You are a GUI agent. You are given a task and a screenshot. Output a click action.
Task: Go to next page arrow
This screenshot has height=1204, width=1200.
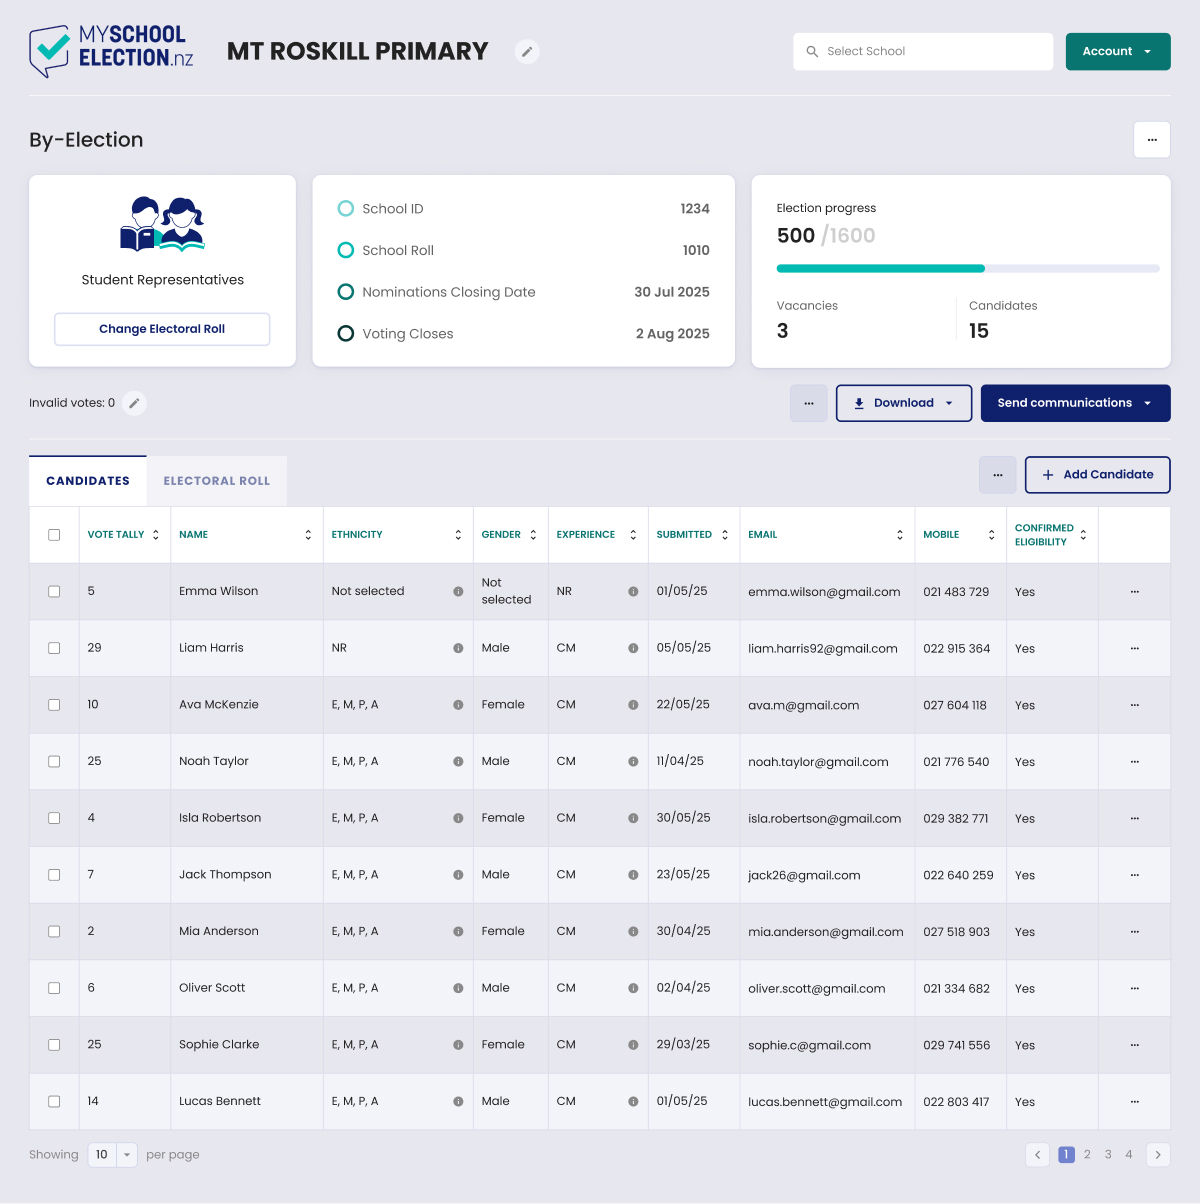coord(1157,1154)
